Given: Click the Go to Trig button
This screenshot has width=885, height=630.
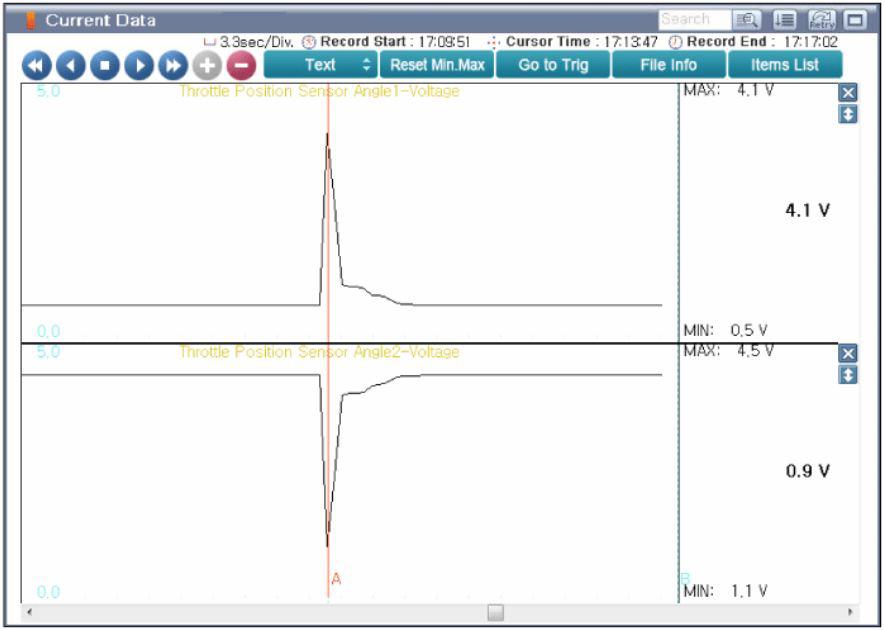Looking at the screenshot, I should coord(553,65).
